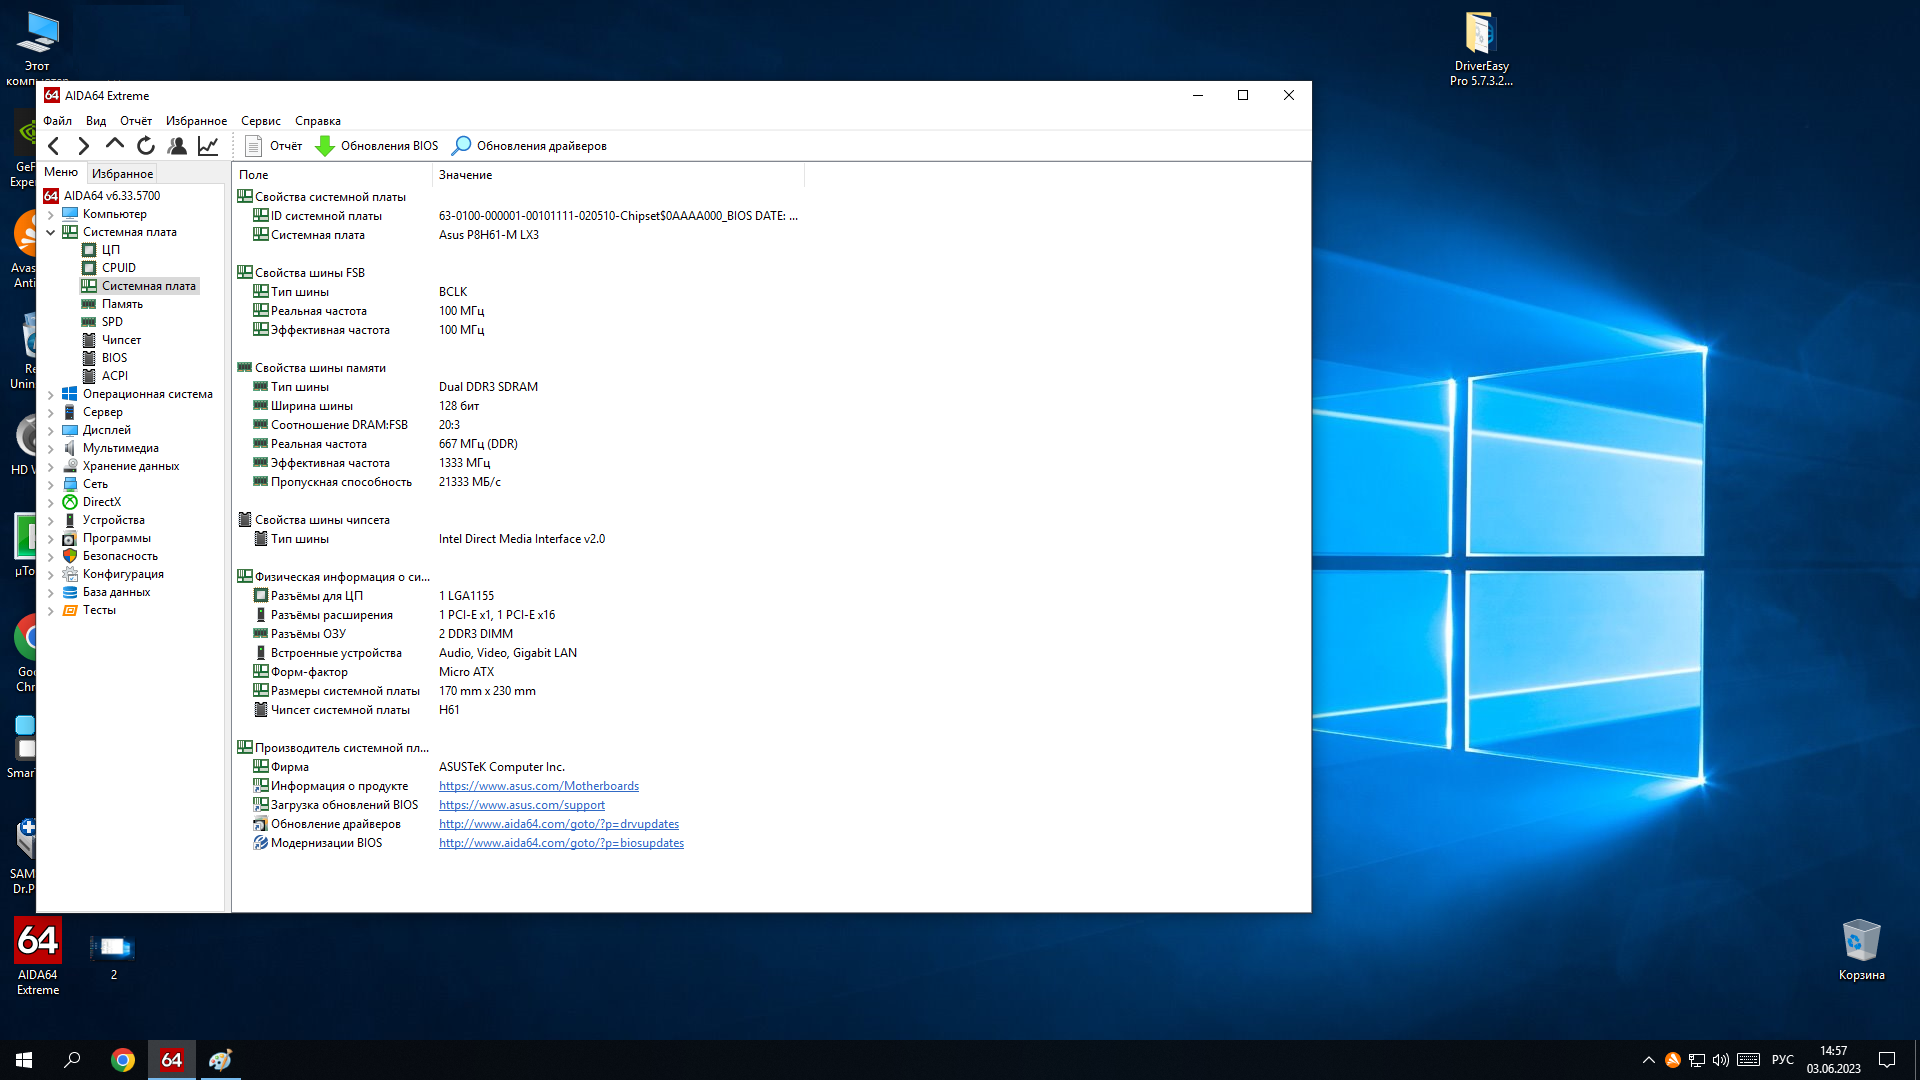Select Чипсет in the tree
This screenshot has height=1080, width=1920.
point(121,340)
